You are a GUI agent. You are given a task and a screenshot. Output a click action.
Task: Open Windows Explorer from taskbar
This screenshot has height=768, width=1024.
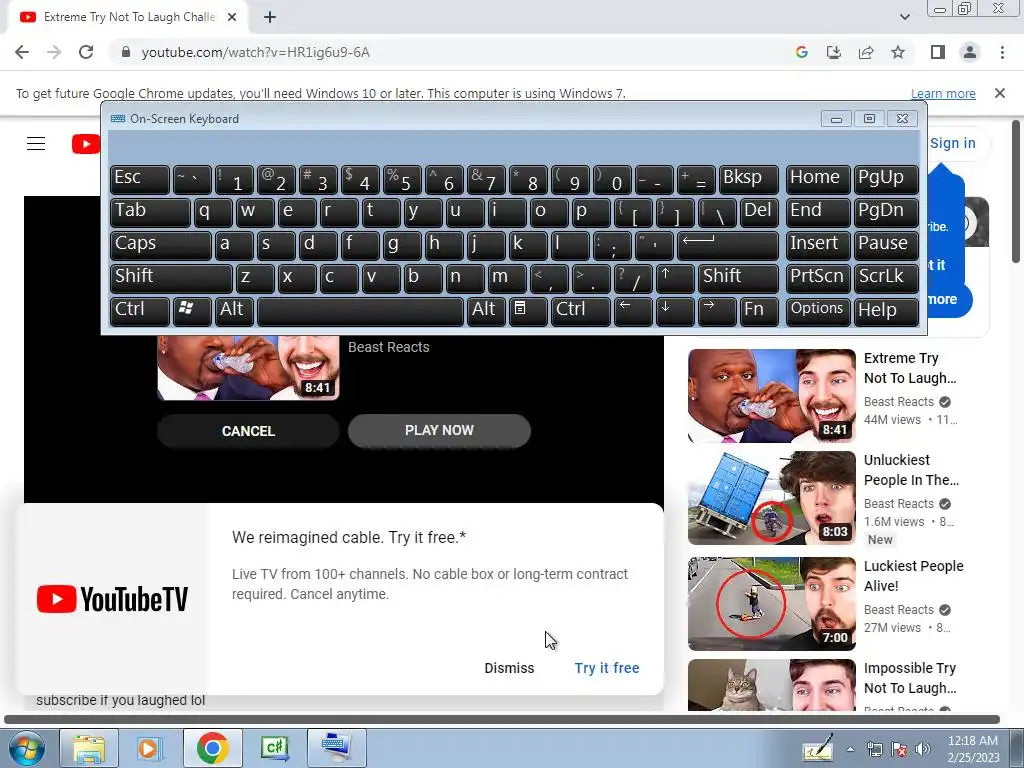click(89, 748)
